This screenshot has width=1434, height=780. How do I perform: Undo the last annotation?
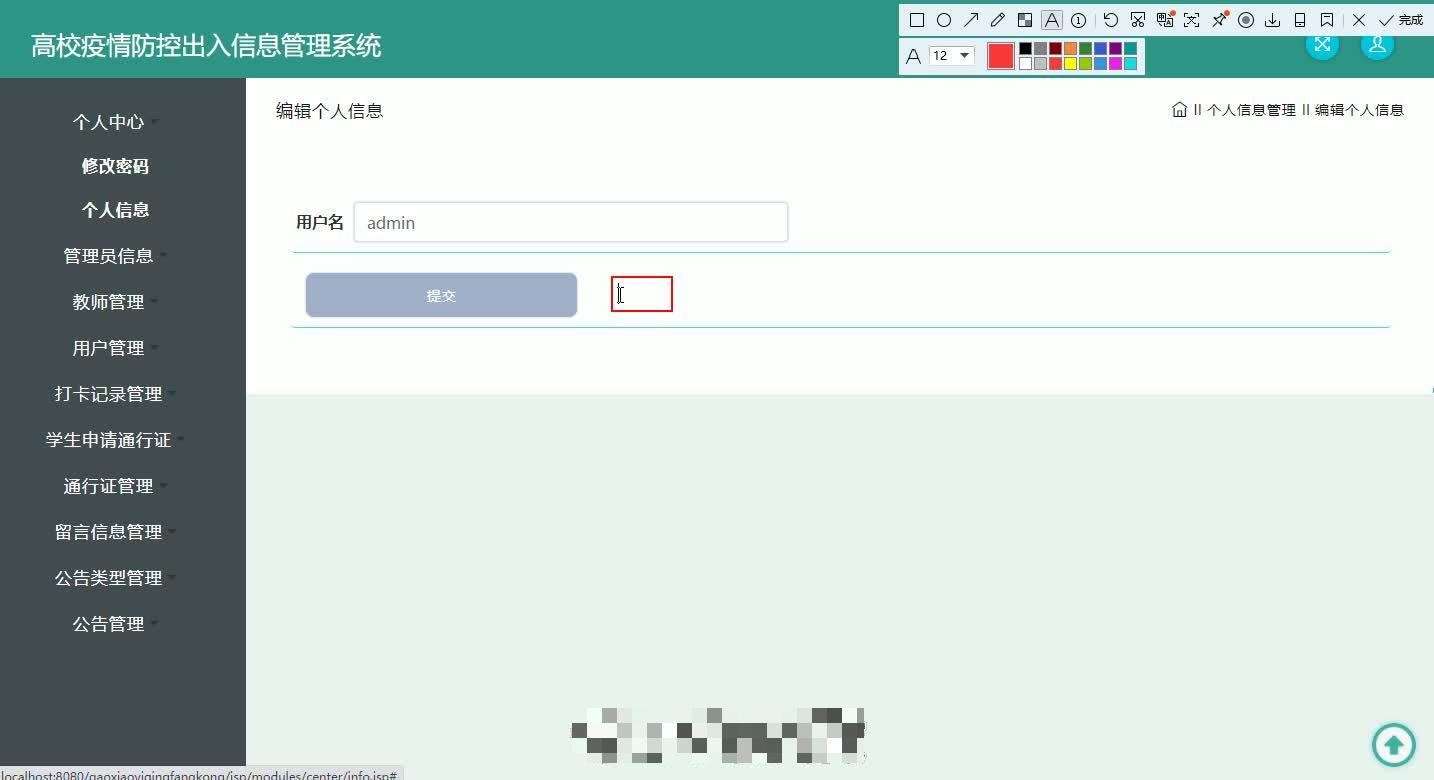pyautogui.click(x=1111, y=20)
